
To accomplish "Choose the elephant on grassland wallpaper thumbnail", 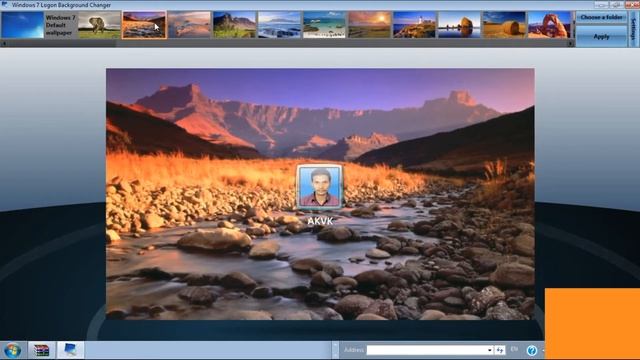I will (x=99, y=25).
